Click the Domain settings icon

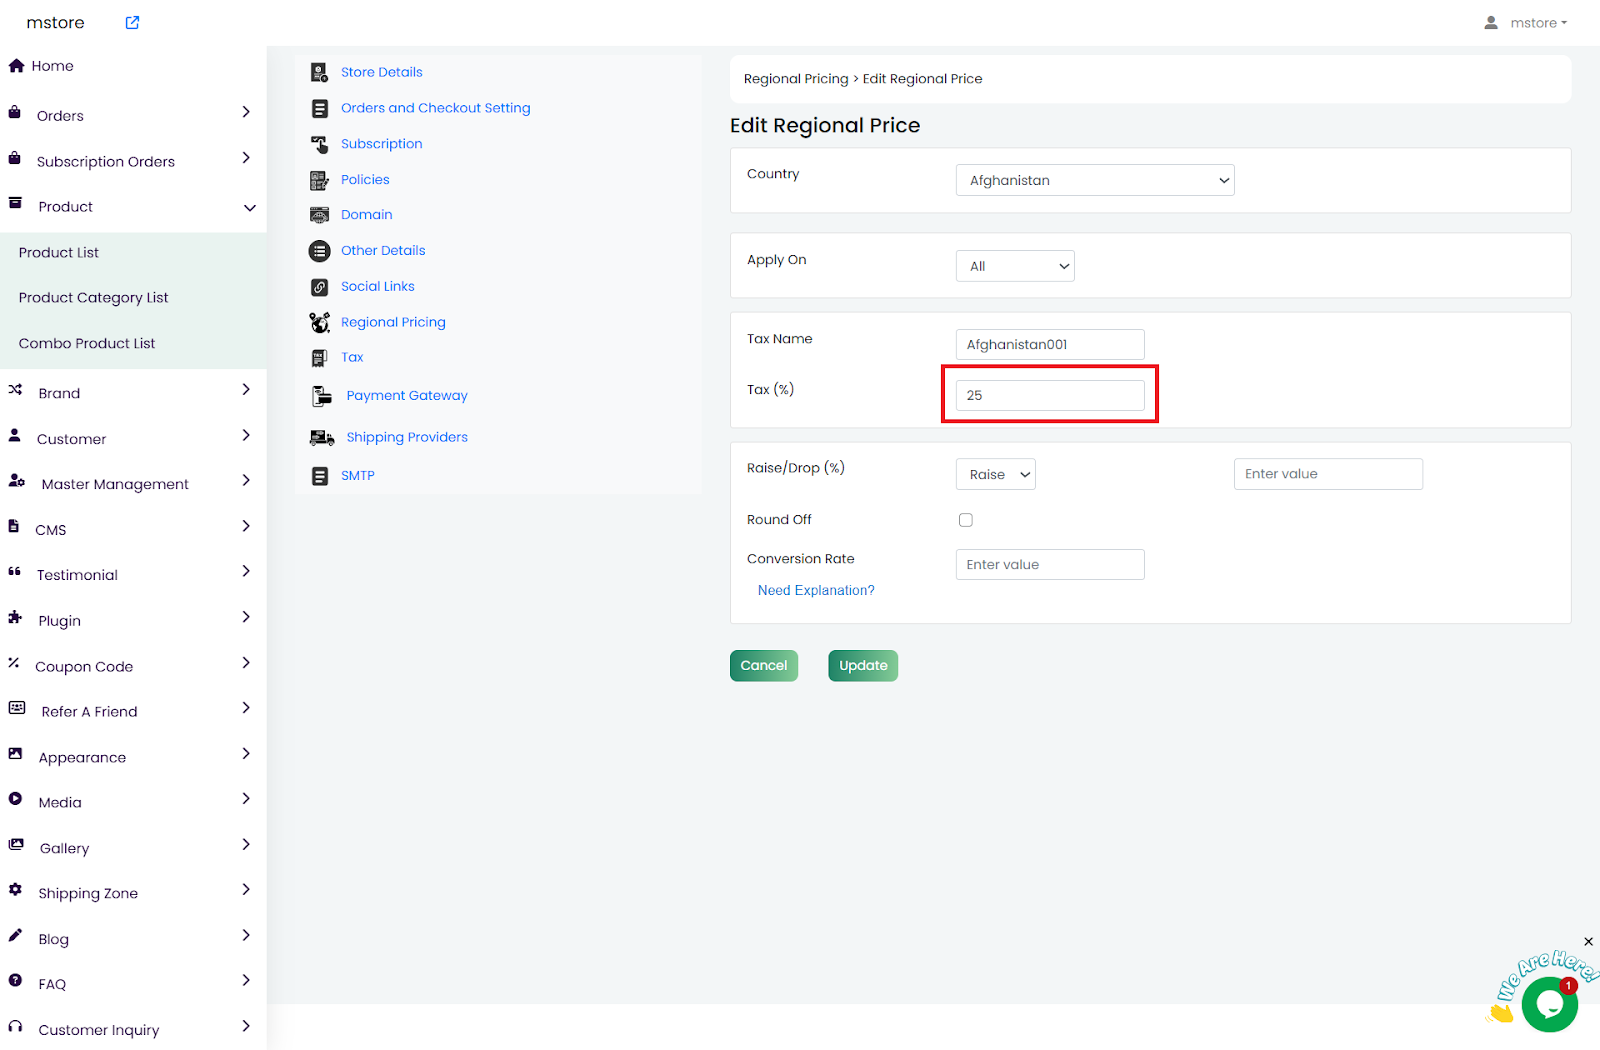pyautogui.click(x=319, y=215)
